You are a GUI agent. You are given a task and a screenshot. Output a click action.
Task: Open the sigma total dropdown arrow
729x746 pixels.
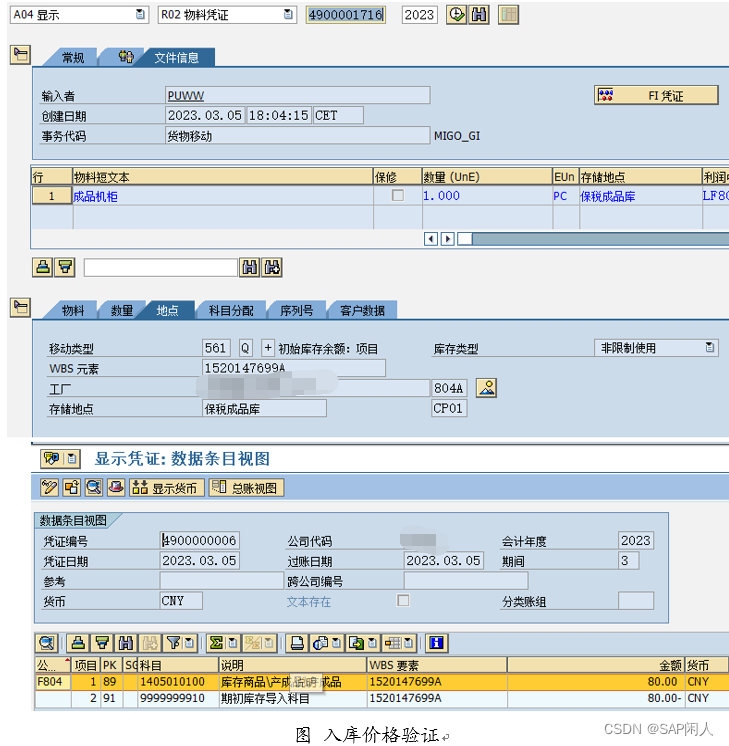point(233,643)
